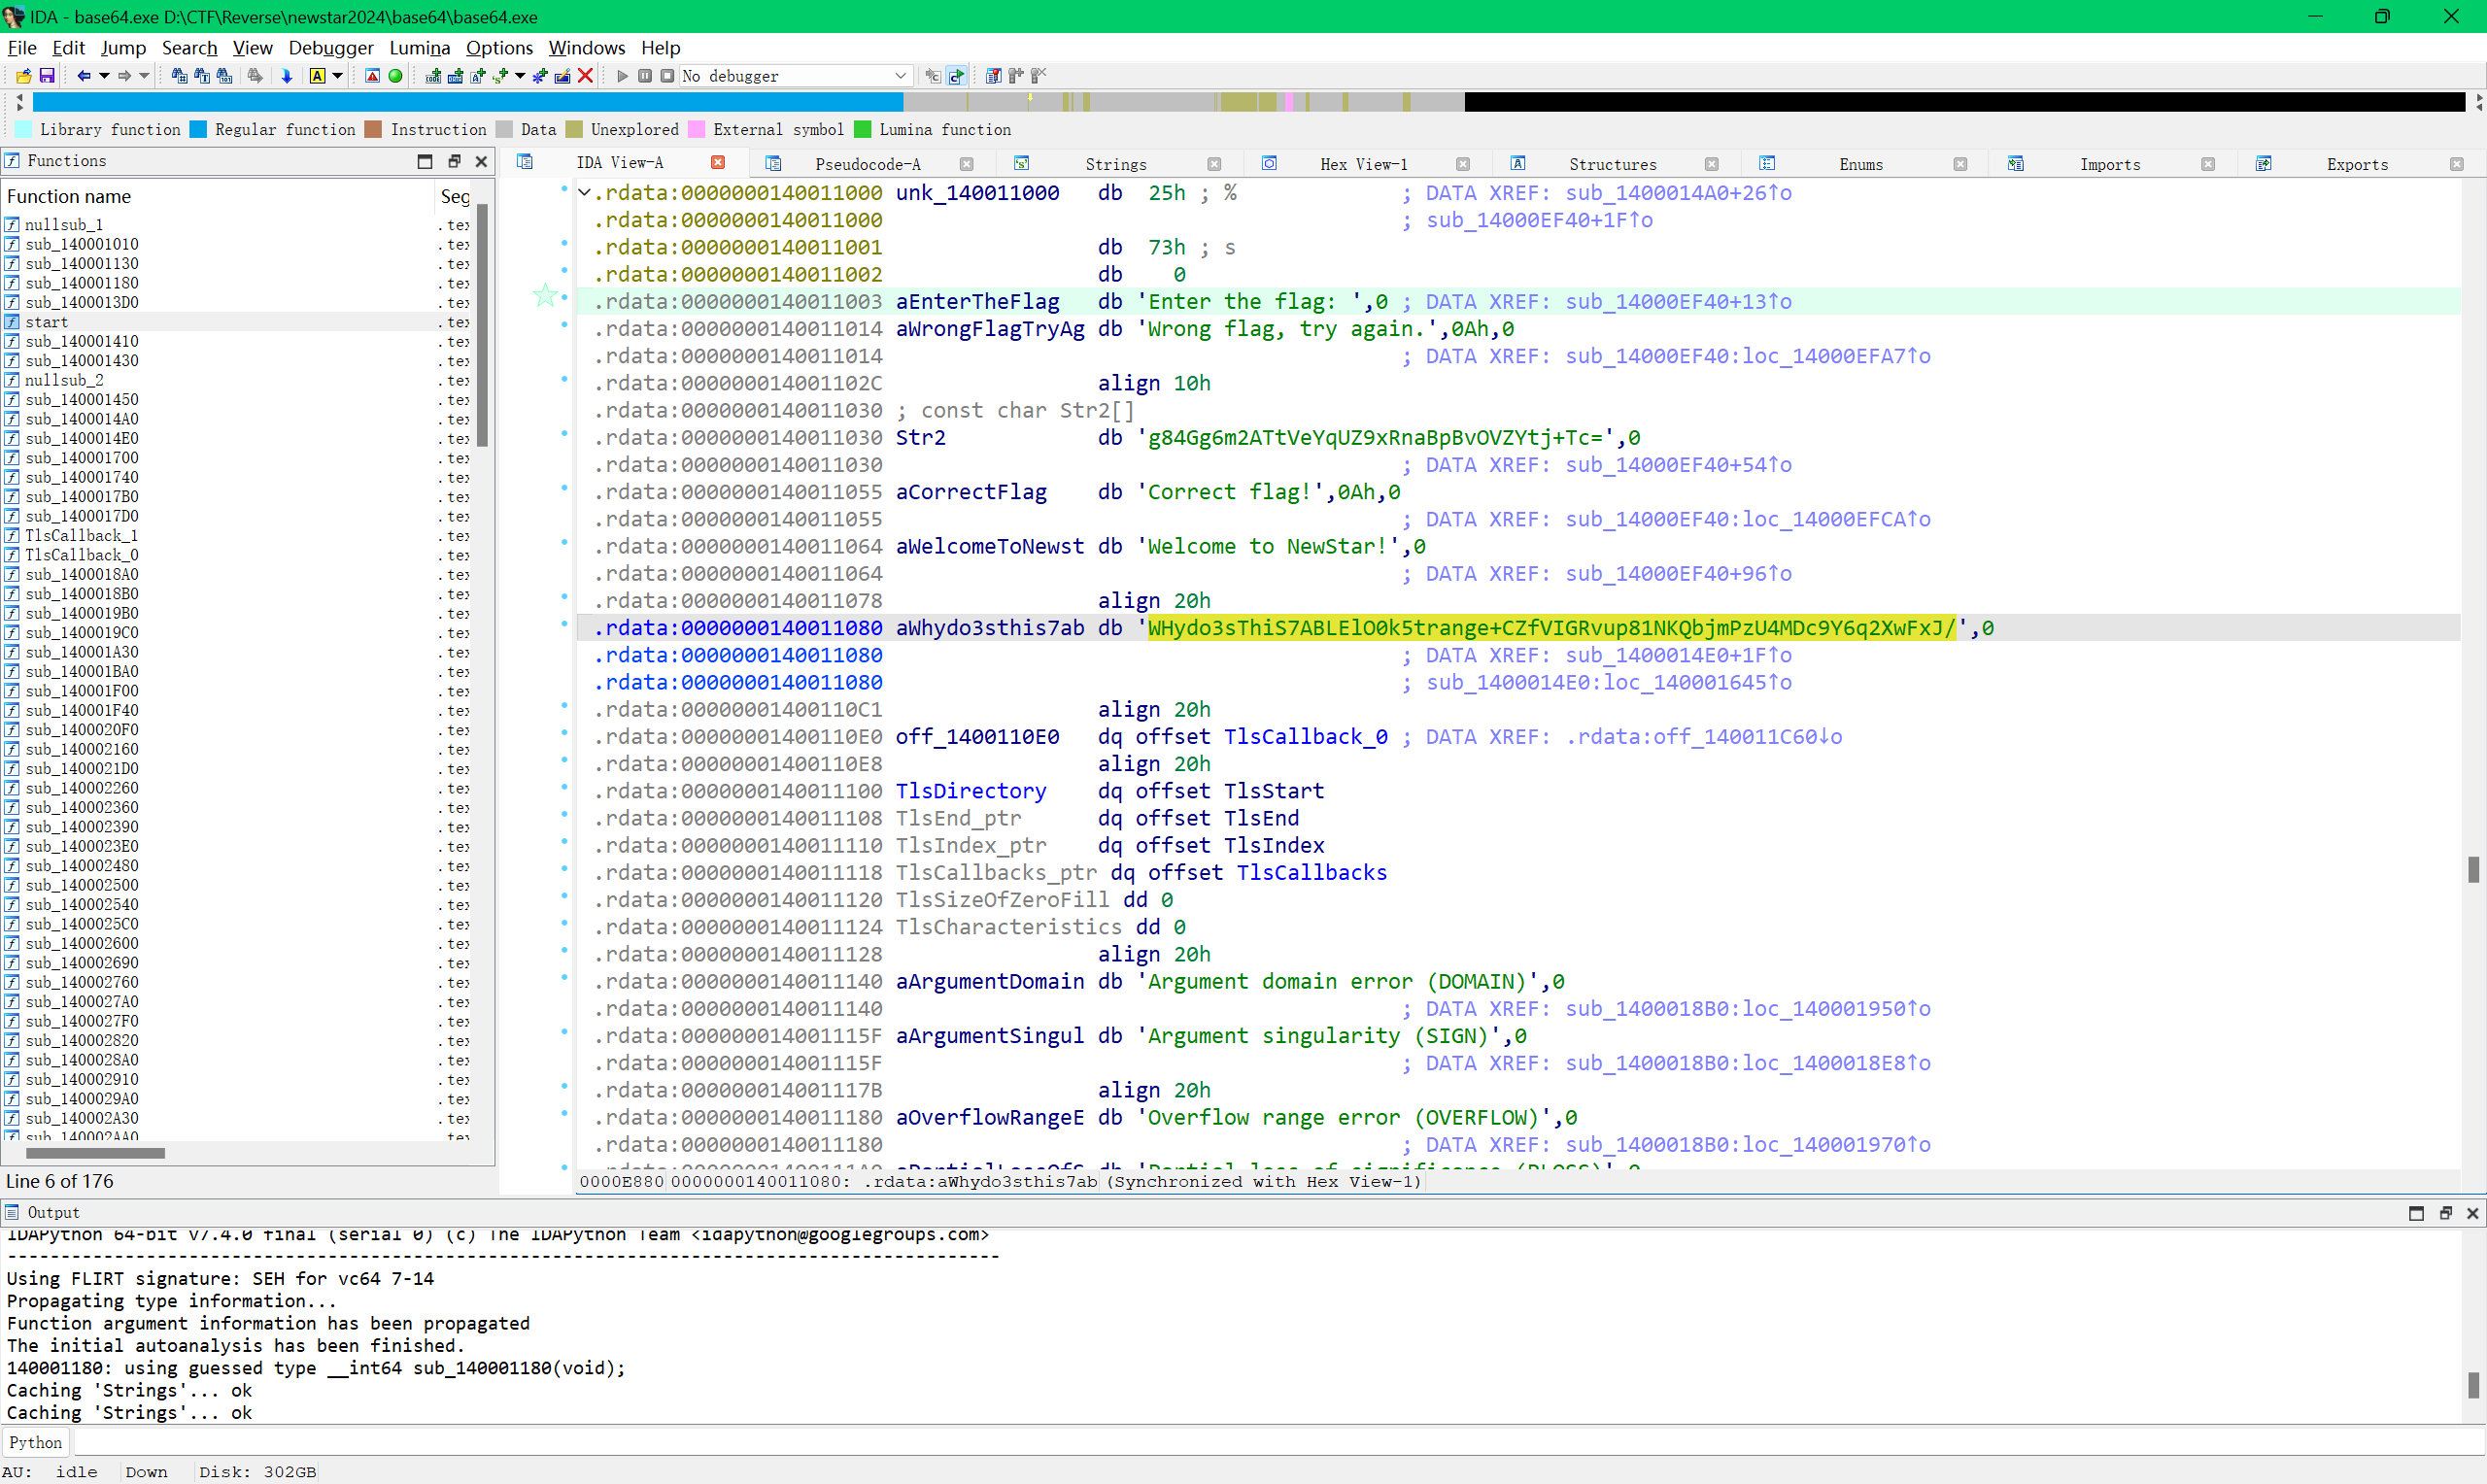Follow xref sub_14000EF40+13 on Enter the flag line
2487x1484 pixels.
click(x=1678, y=301)
